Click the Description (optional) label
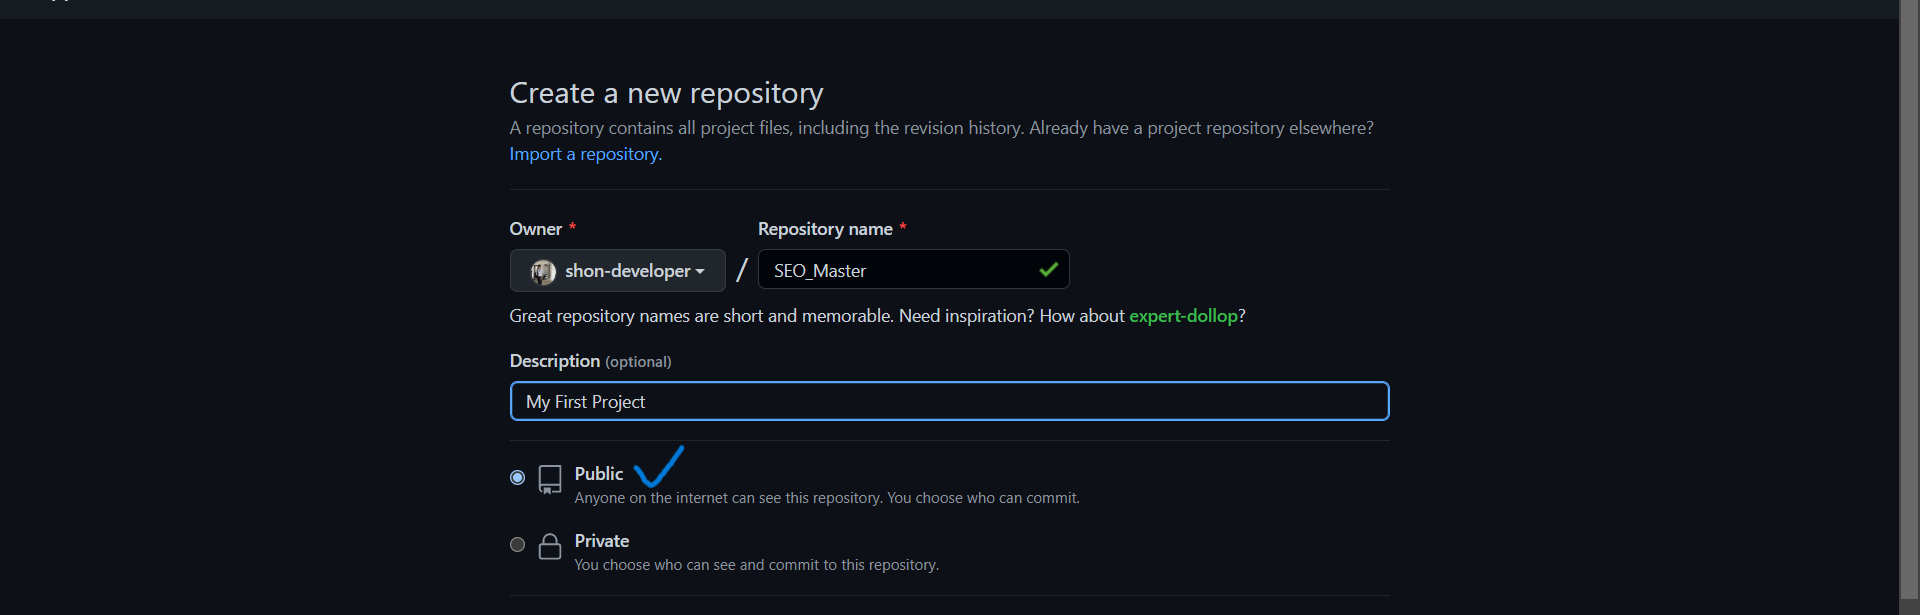 point(590,361)
